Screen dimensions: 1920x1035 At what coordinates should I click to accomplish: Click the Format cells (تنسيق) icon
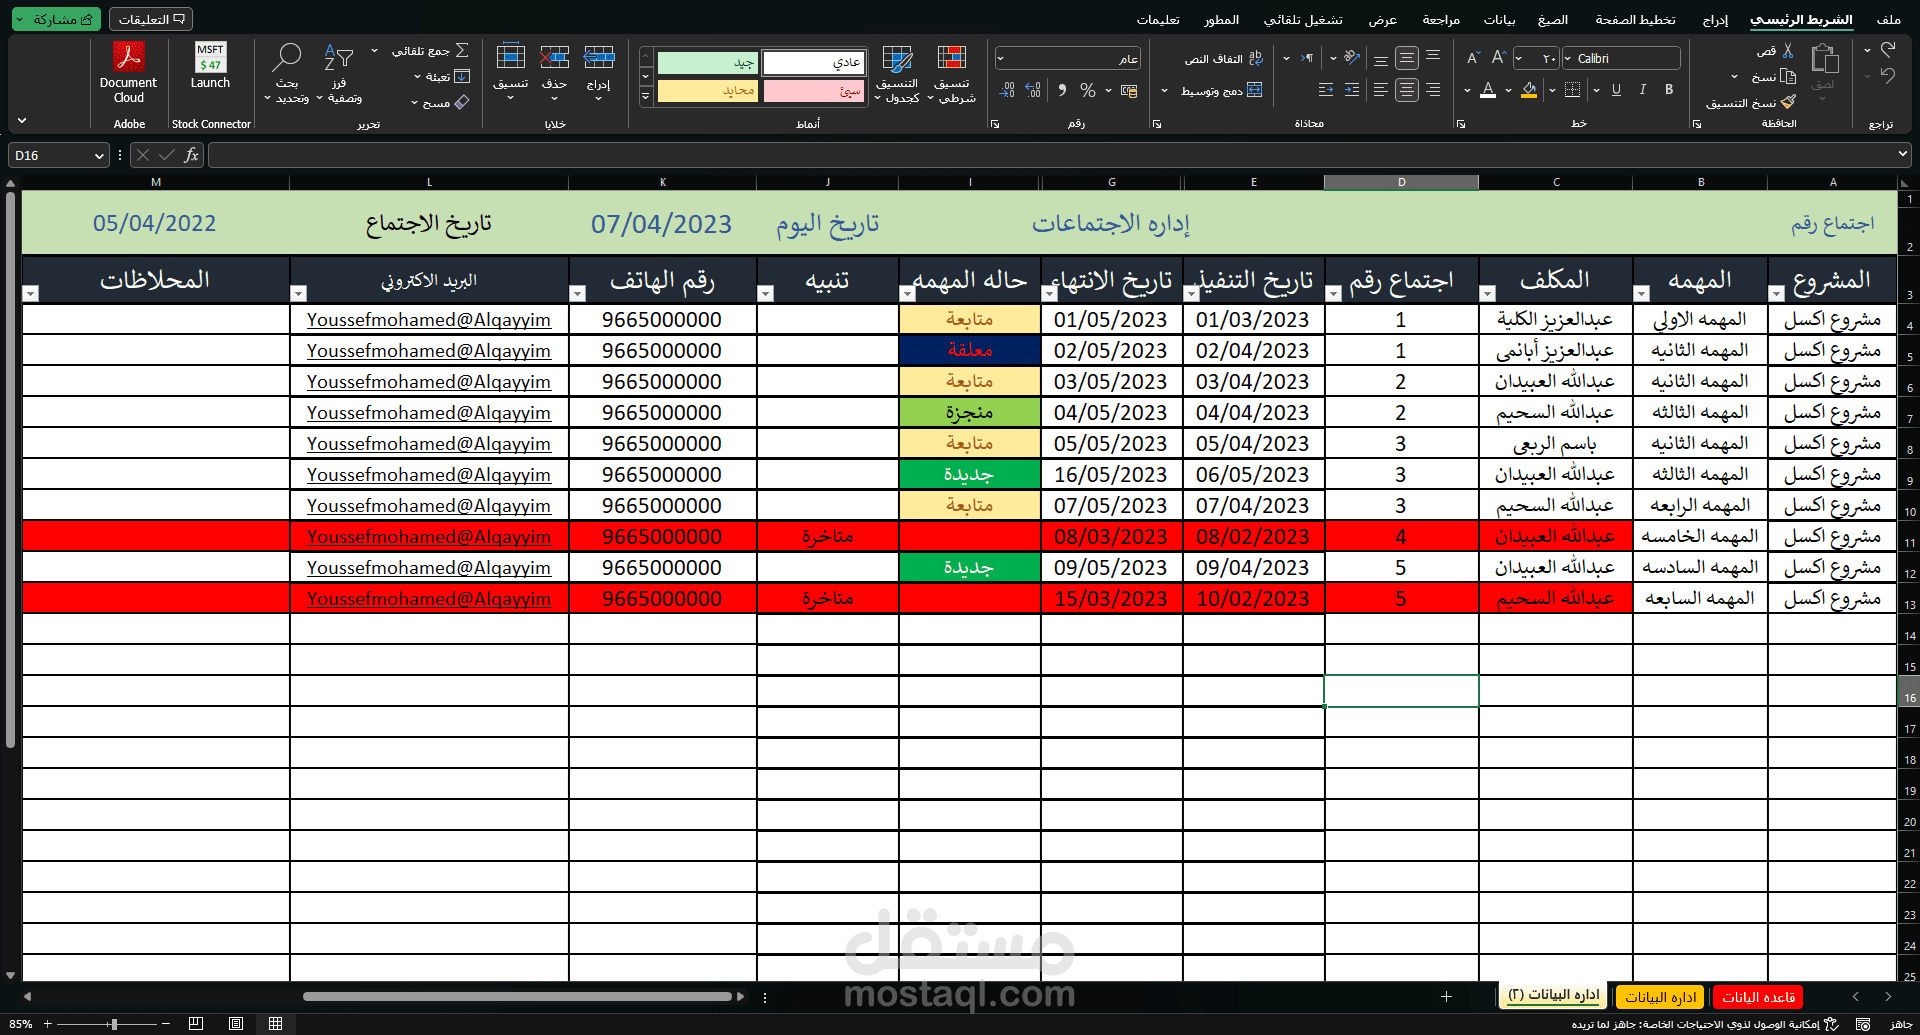(510, 57)
